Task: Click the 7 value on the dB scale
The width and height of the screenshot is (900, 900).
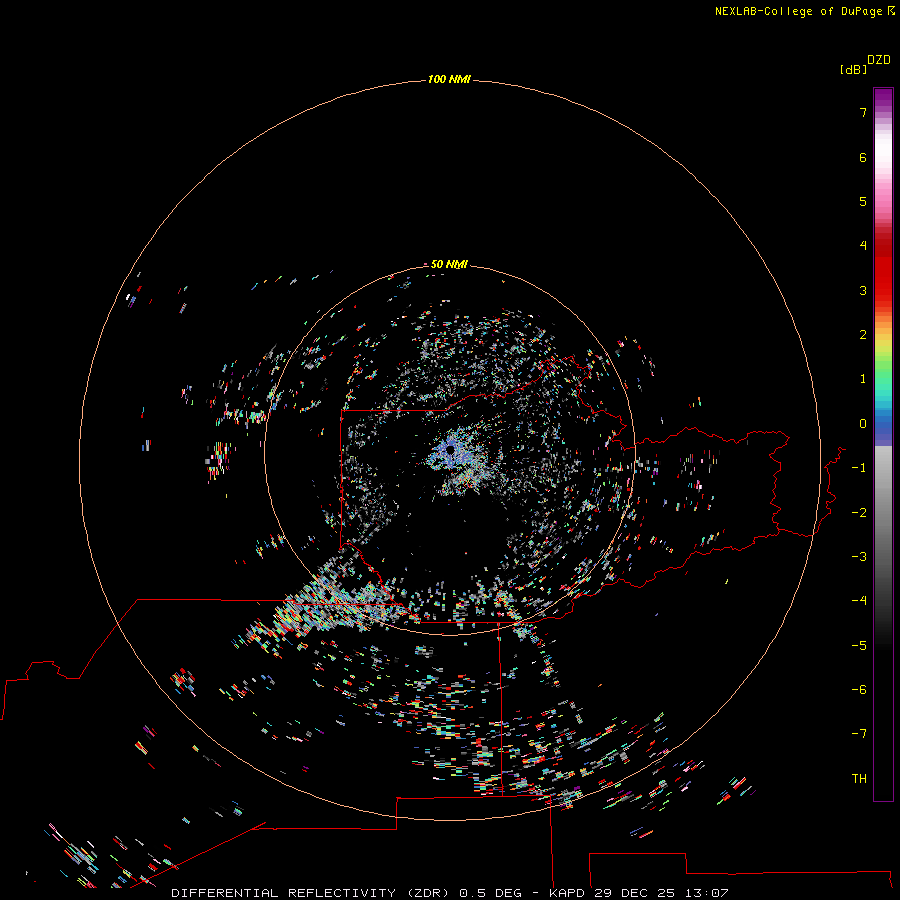Action: coord(863,112)
